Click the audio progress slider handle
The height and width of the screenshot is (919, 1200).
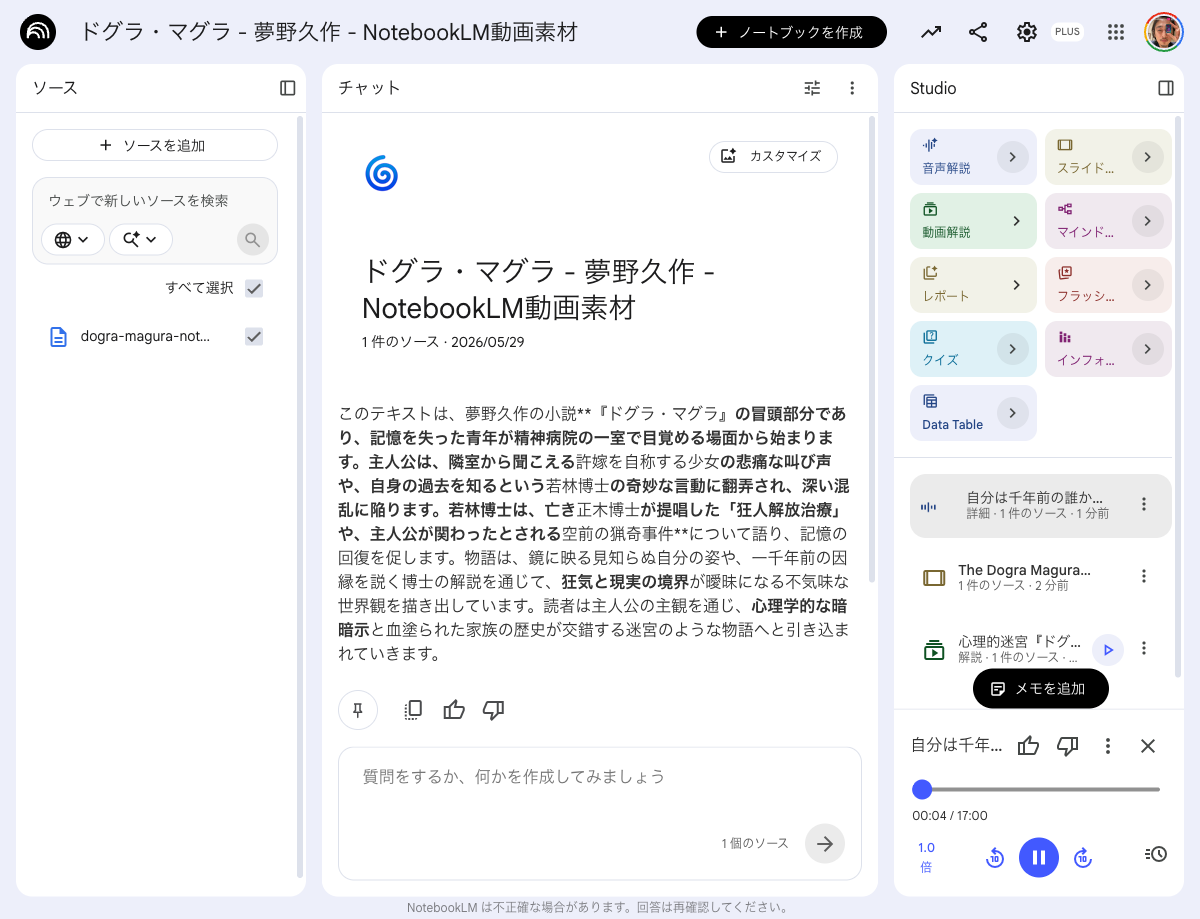[x=922, y=789]
